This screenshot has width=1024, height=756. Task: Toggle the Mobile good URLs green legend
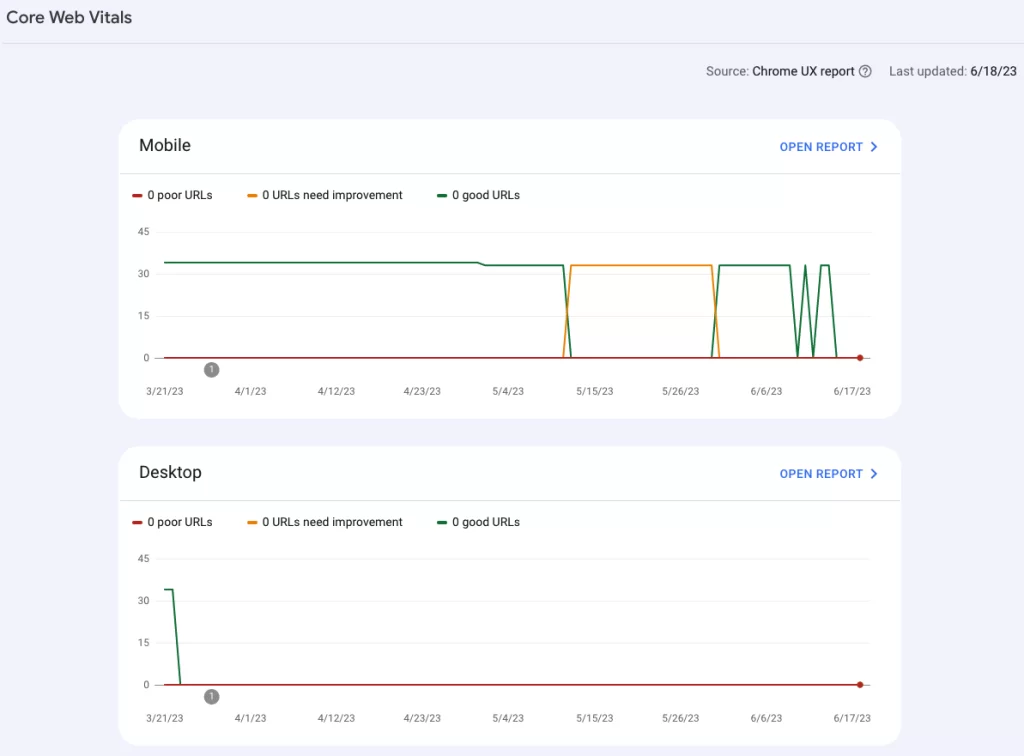point(479,195)
